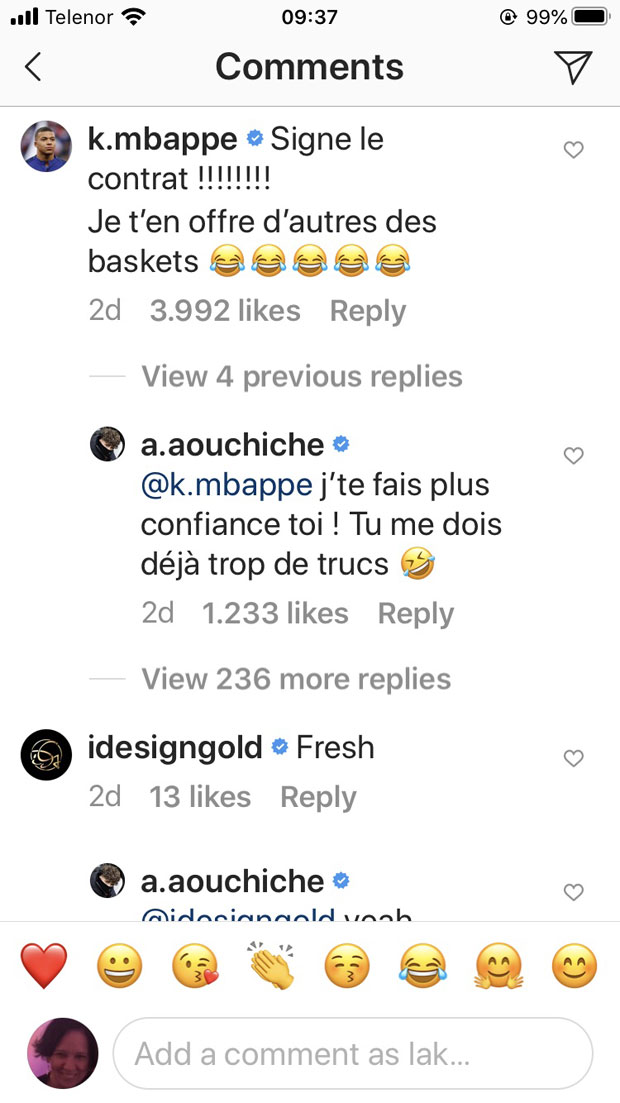
Task: Expand View 236 more replies
Action: tap(296, 679)
